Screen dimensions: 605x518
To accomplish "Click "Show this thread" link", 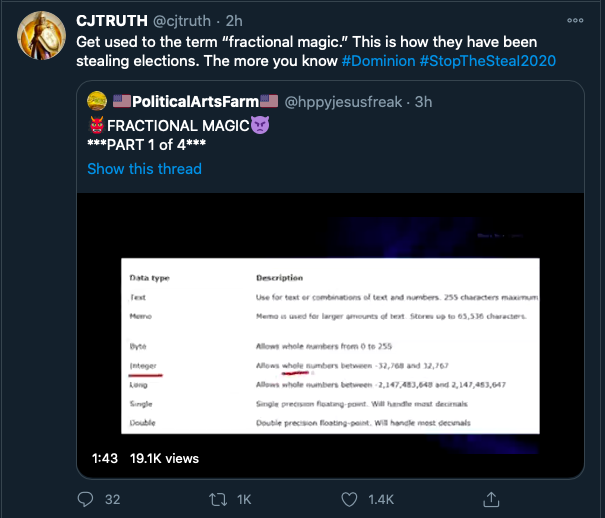I will pos(144,168).
